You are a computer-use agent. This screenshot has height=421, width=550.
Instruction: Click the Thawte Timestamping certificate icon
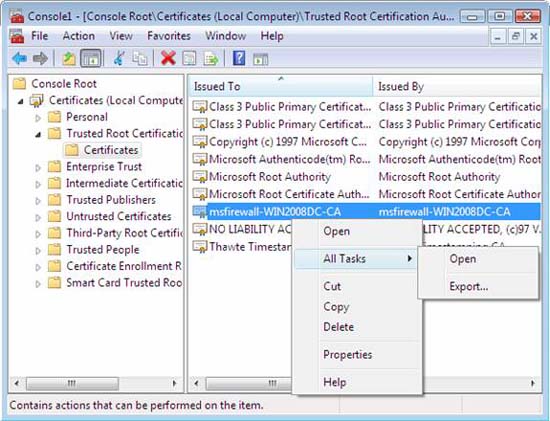pyautogui.click(x=200, y=247)
